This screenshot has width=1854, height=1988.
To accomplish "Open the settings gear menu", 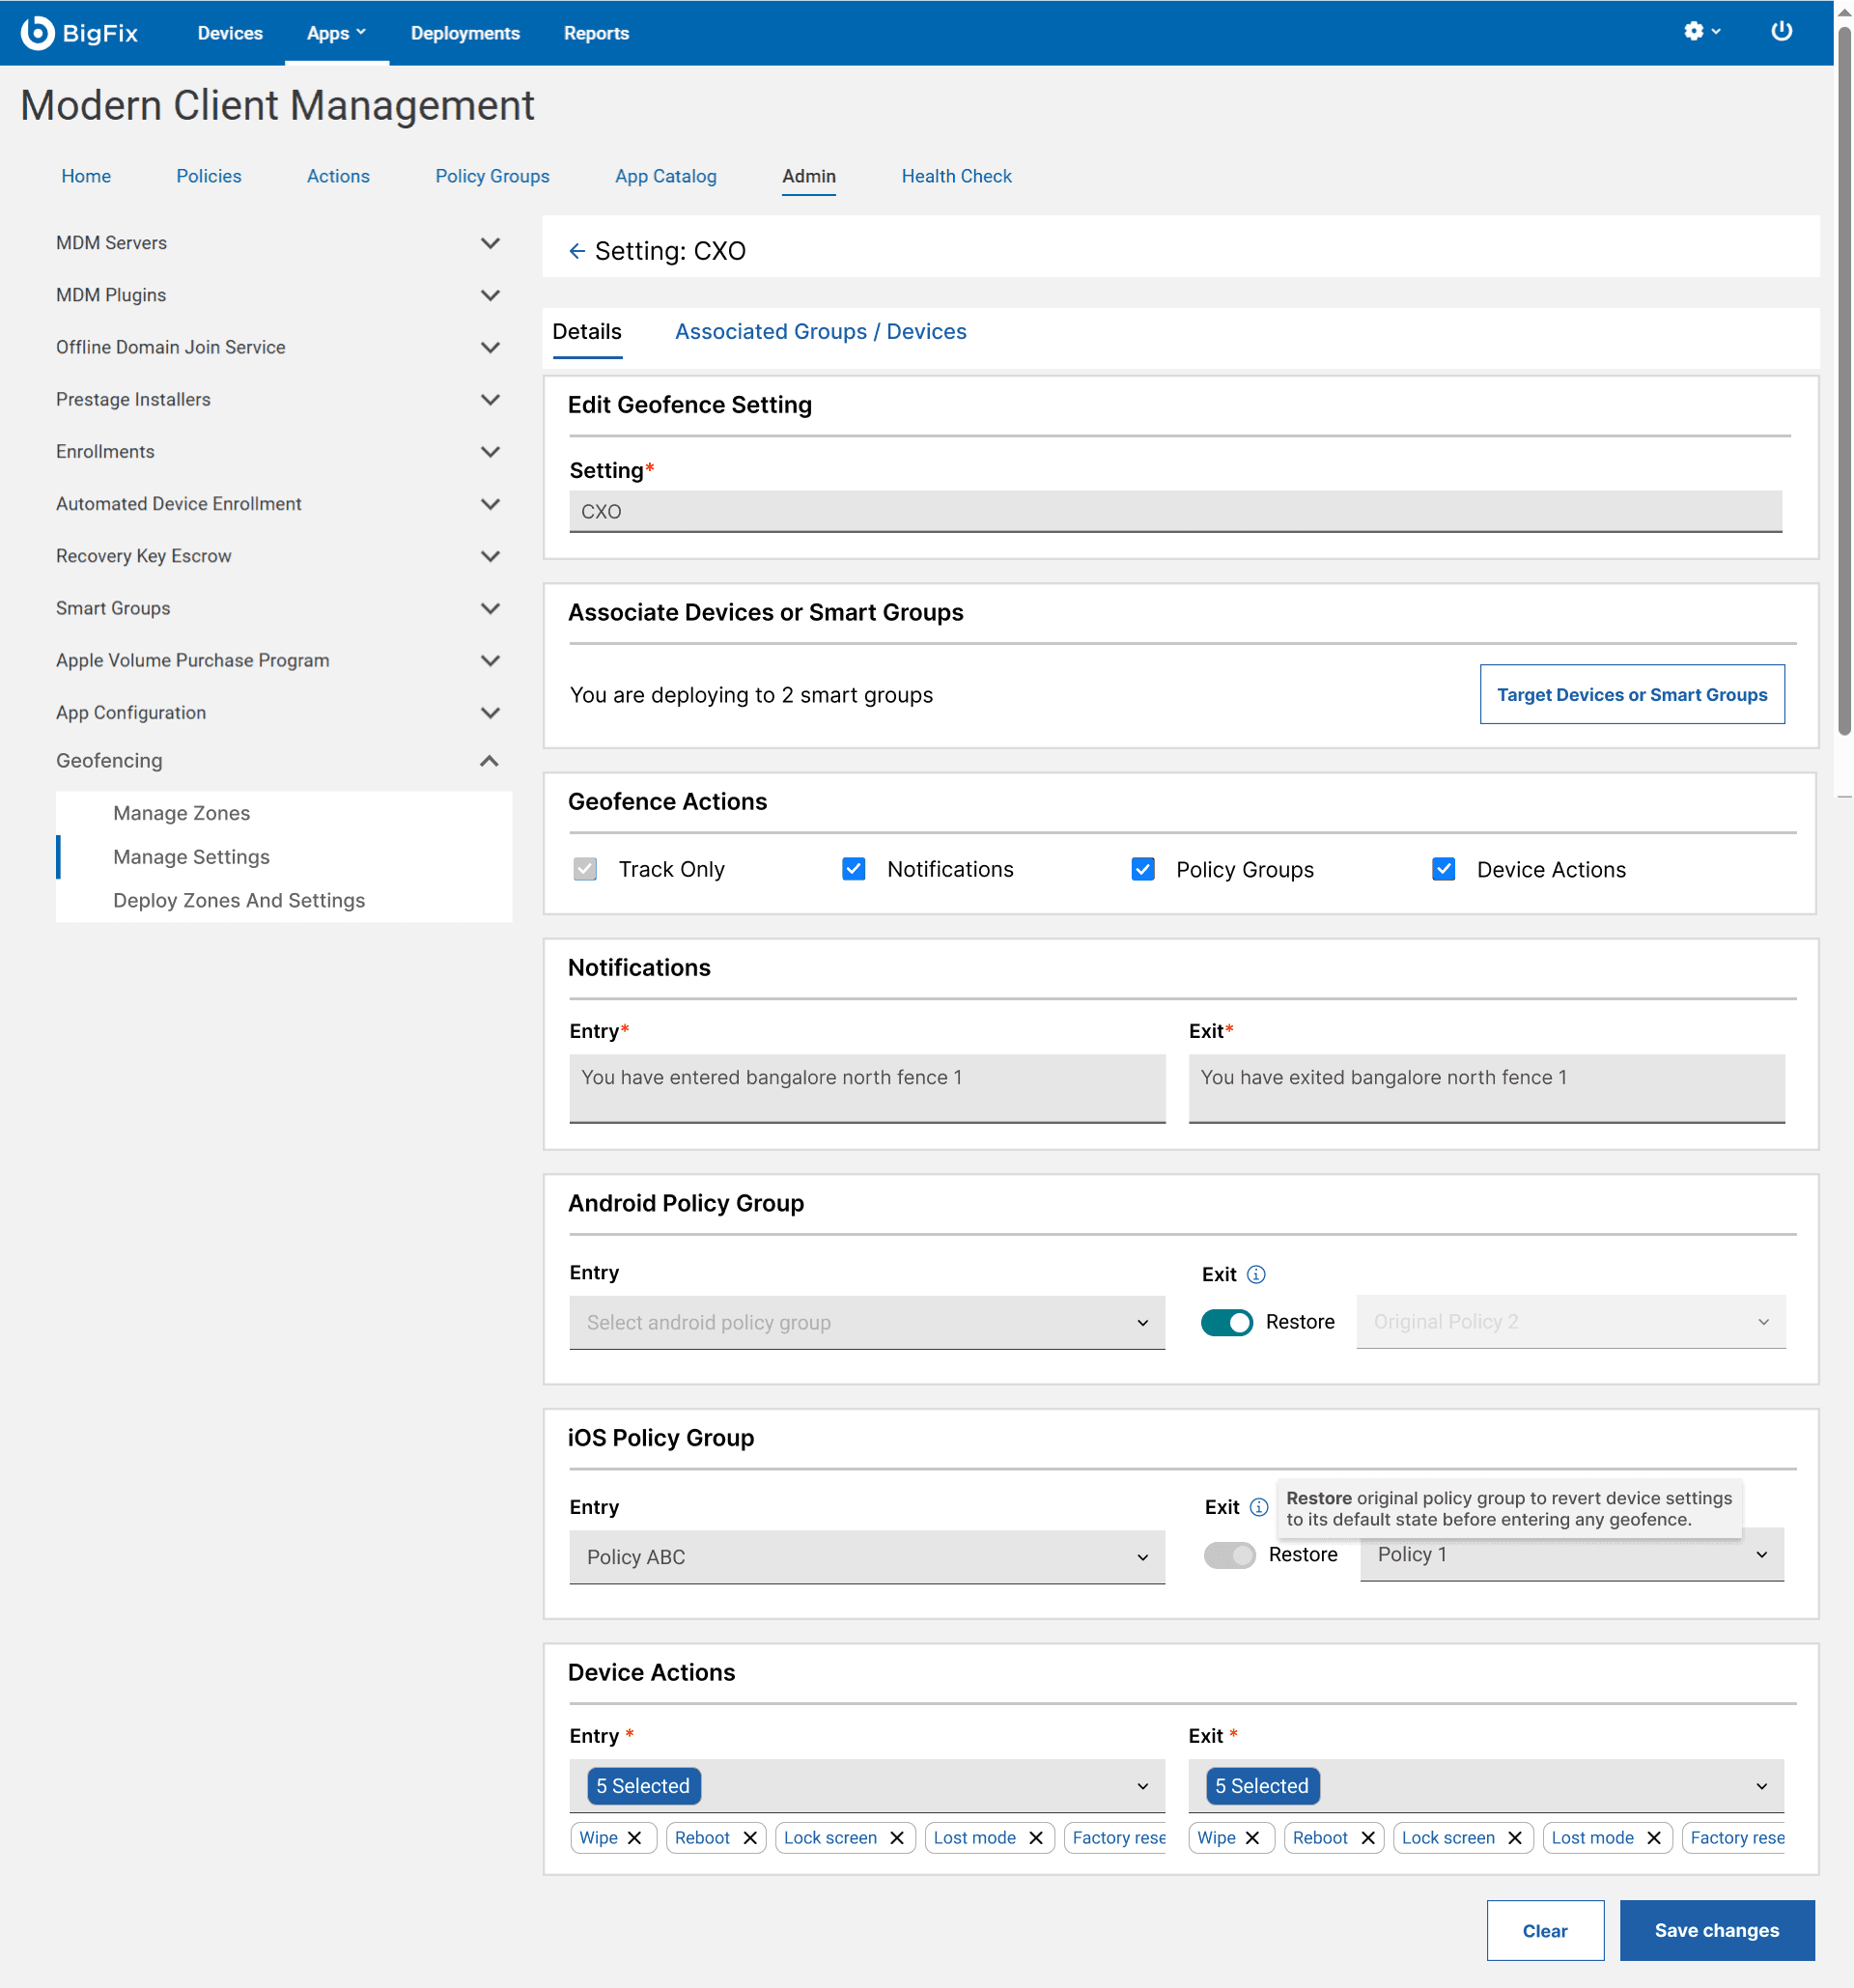I will (1701, 31).
